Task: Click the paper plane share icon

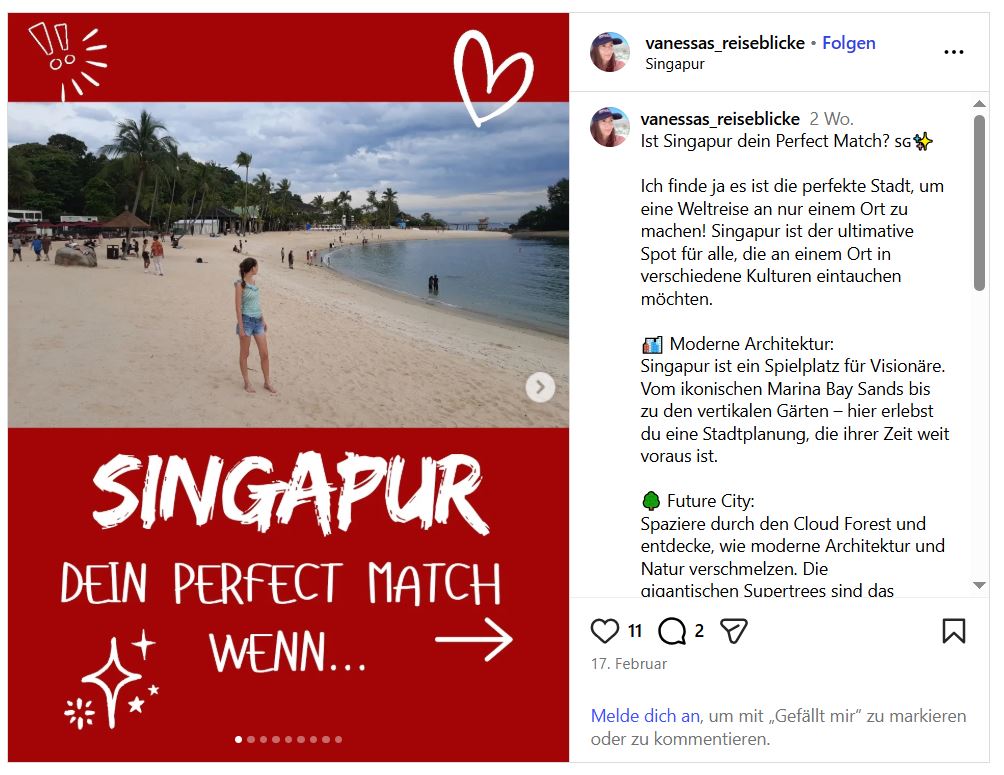Action: point(734,631)
